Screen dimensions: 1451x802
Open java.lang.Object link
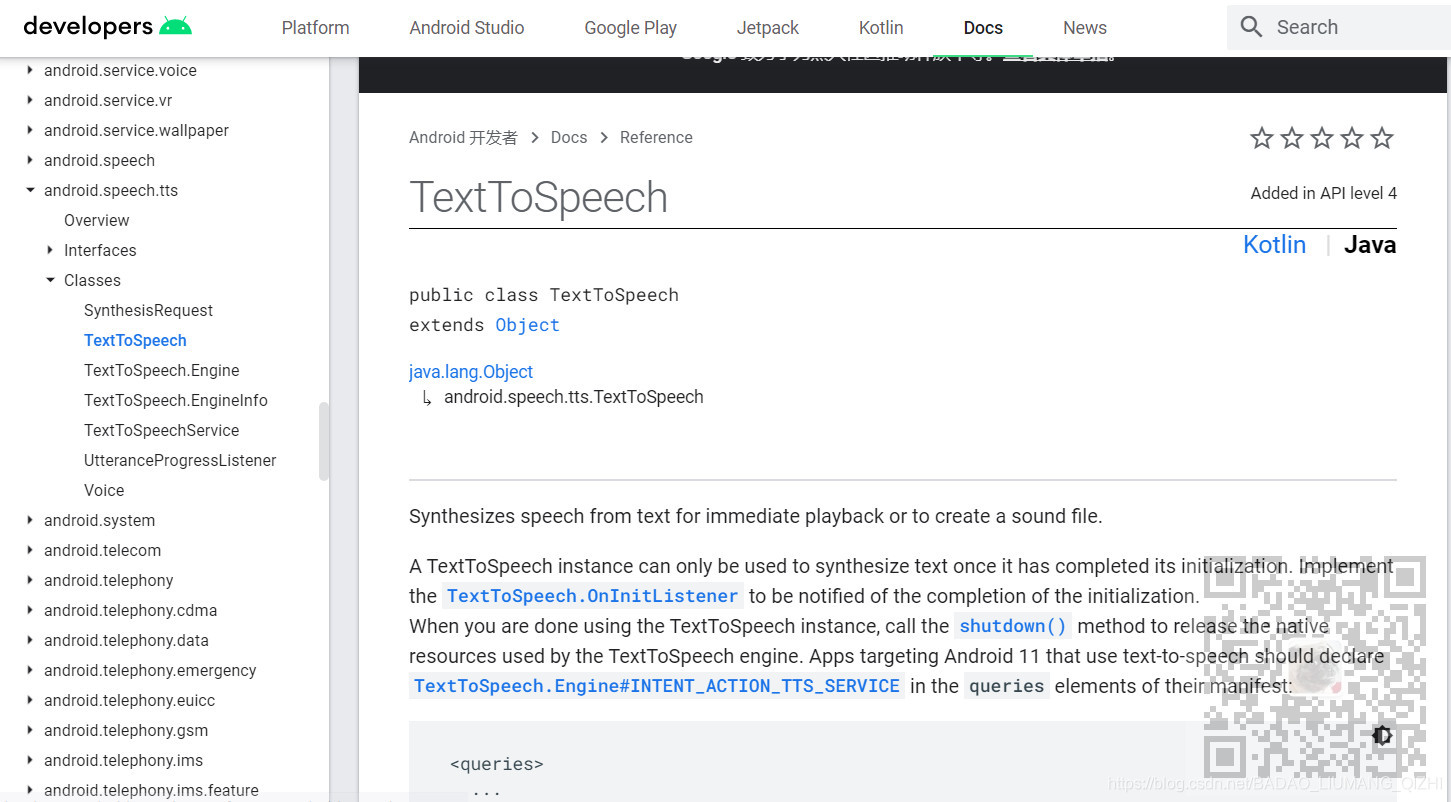coord(471,371)
